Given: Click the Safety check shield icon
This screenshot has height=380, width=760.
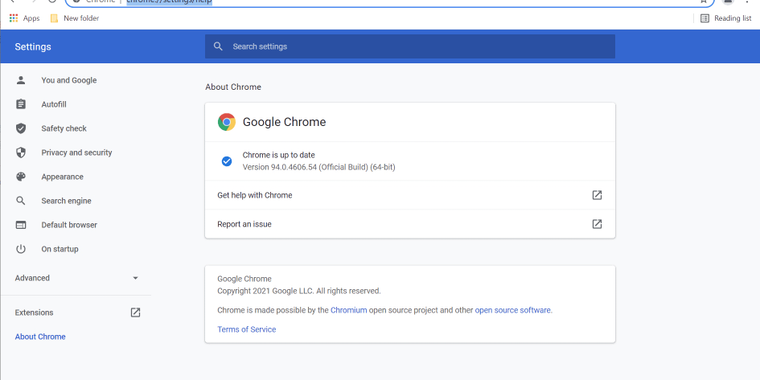Looking at the screenshot, I should coord(20,128).
